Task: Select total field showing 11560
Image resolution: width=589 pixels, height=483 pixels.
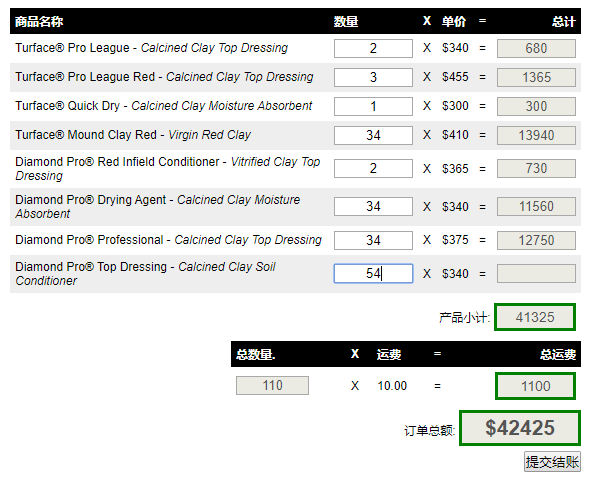Action: tap(536, 206)
